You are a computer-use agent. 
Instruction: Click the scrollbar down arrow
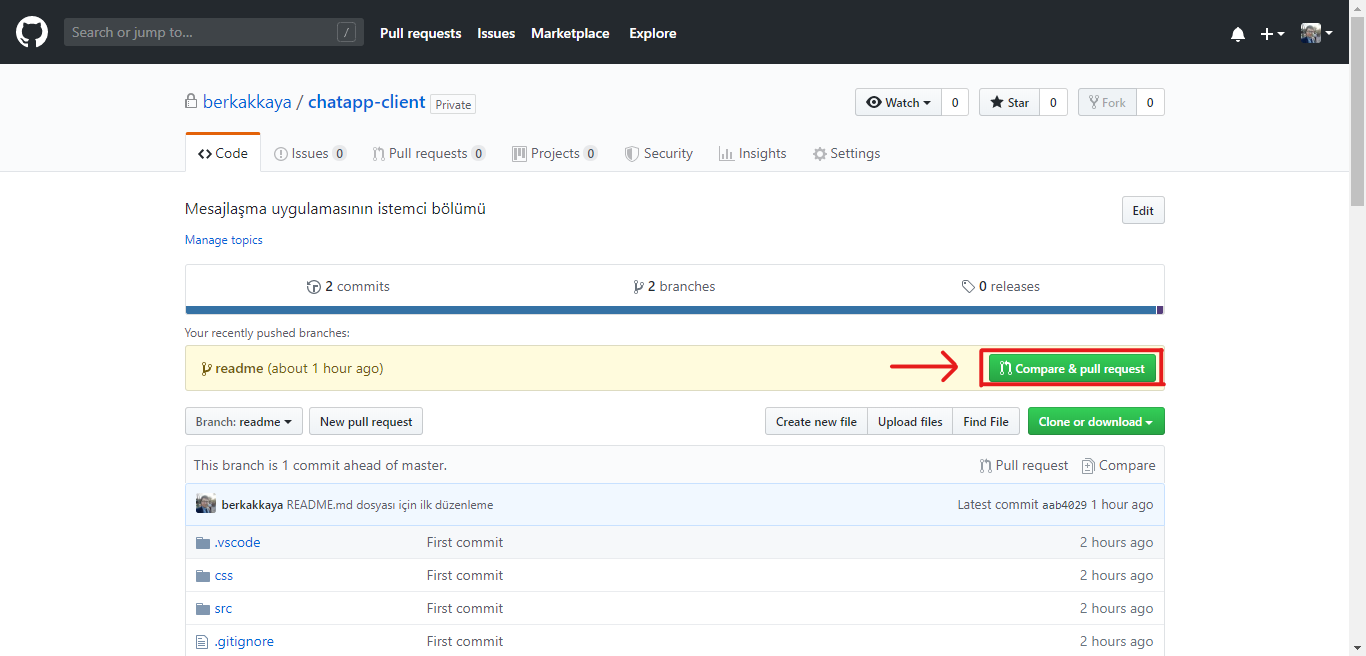1357,647
